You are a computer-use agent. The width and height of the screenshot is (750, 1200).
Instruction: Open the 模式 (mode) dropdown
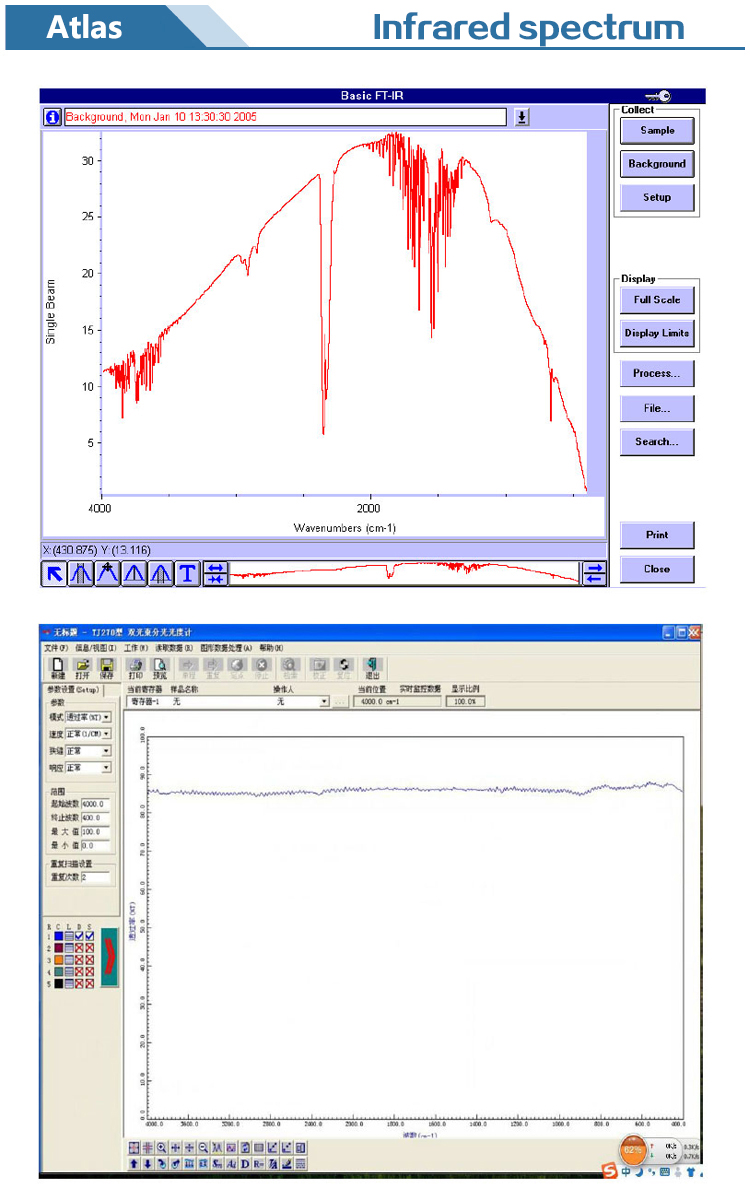pyautogui.click(x=106, y=717)
